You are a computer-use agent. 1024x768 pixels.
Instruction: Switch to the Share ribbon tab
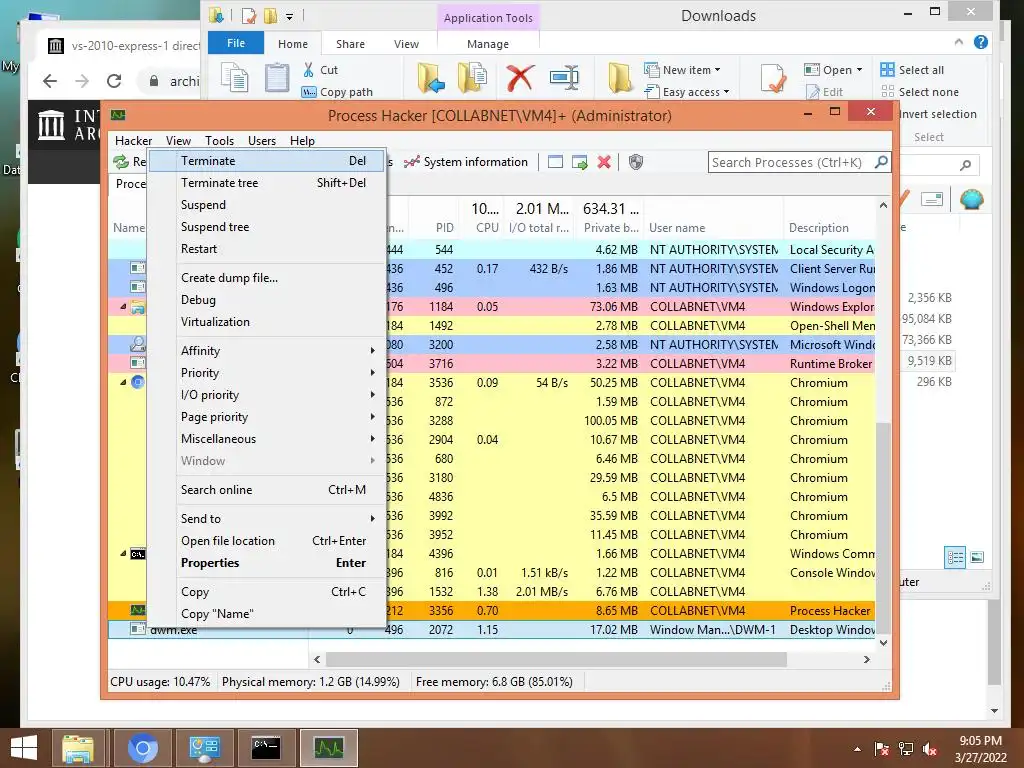(350, 44)
